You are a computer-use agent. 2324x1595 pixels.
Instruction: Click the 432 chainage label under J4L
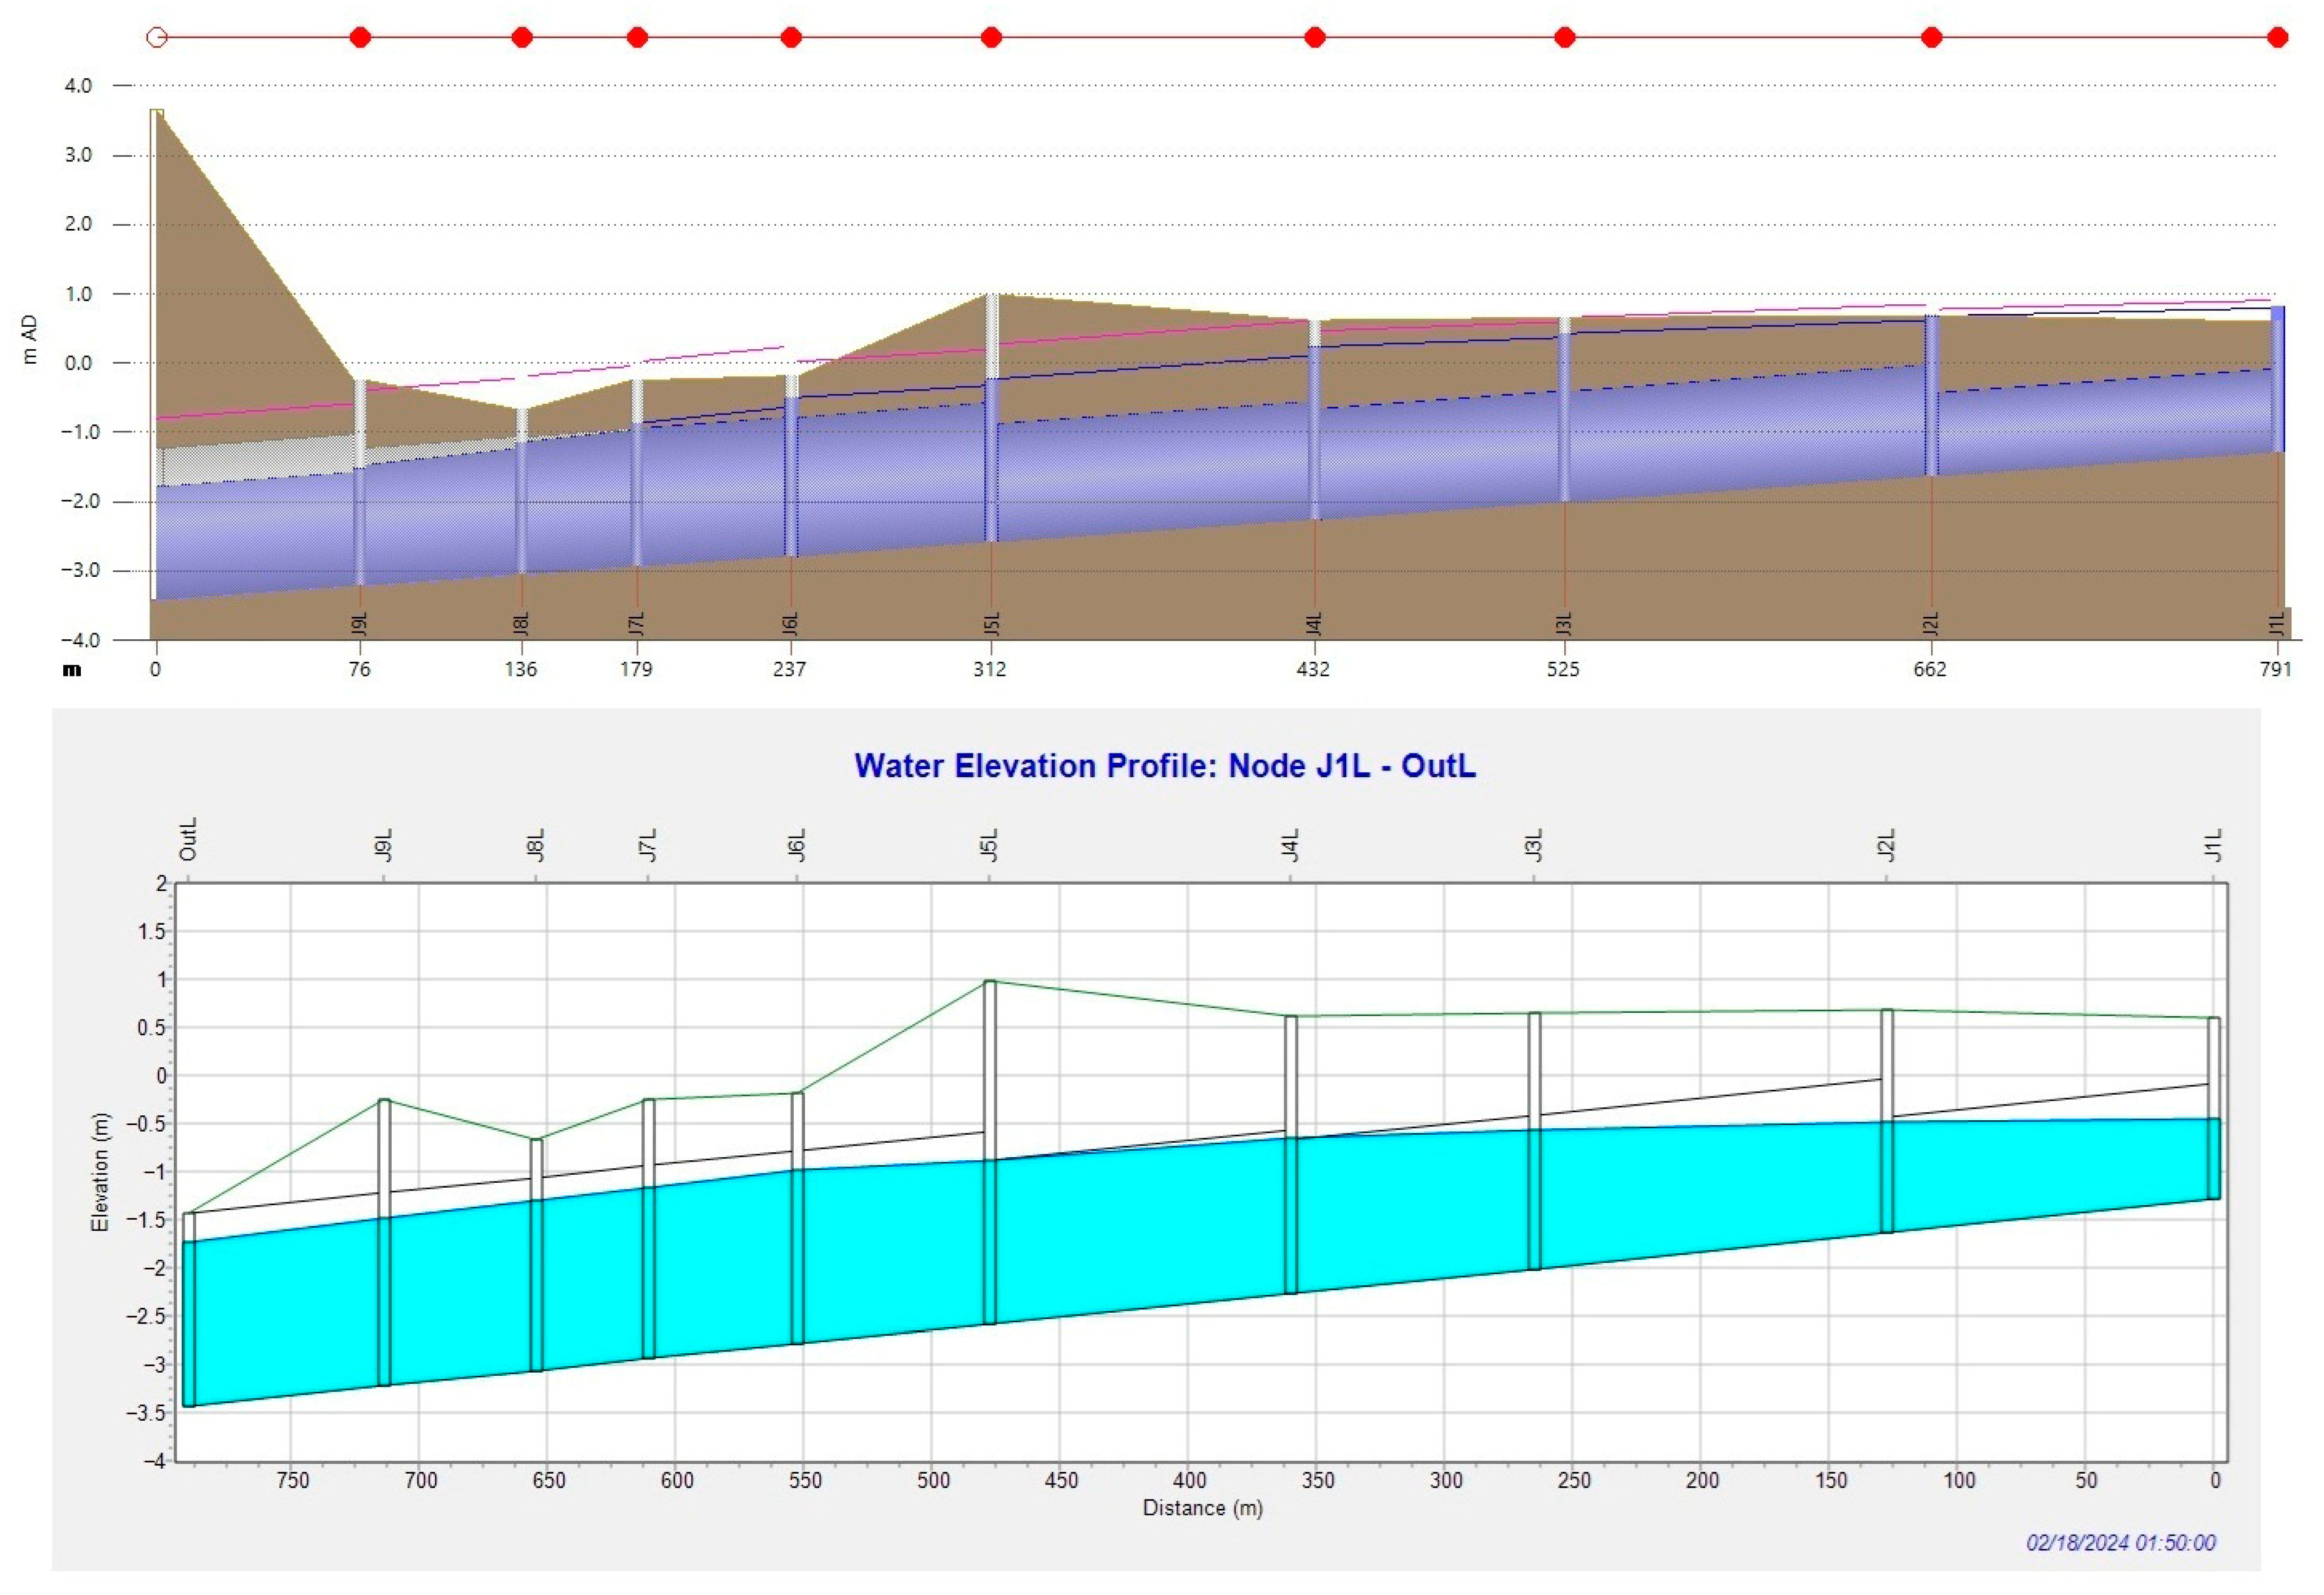1313,669
